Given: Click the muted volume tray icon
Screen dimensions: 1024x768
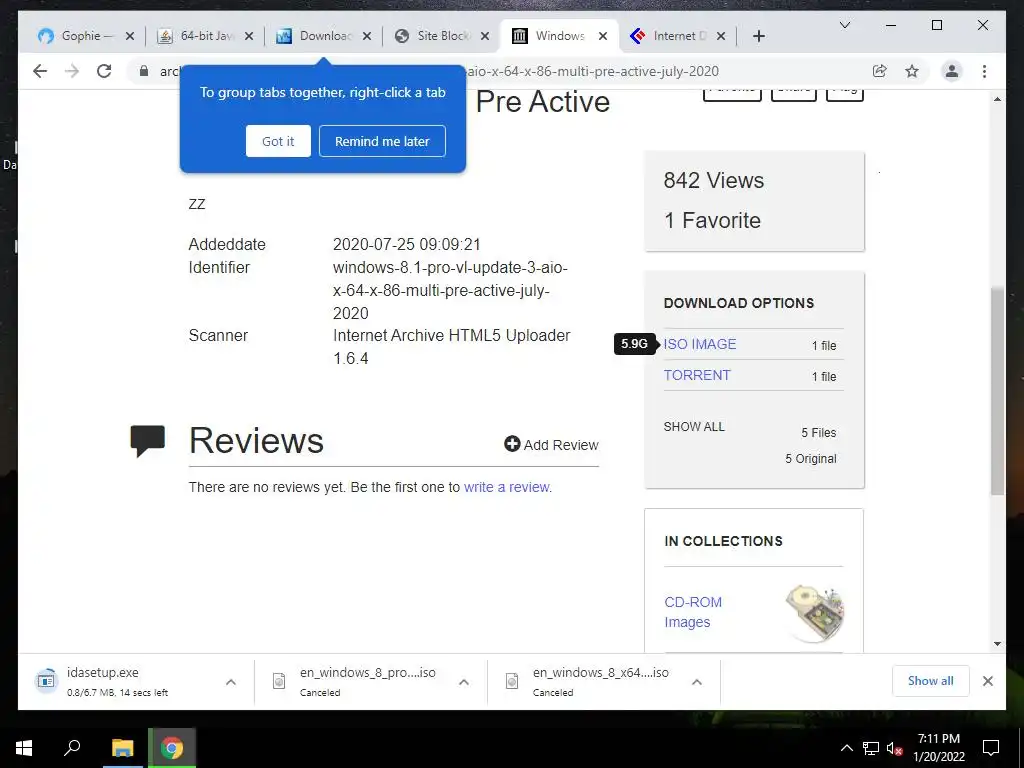Looking at the screenshot, I should pos(895,748).
